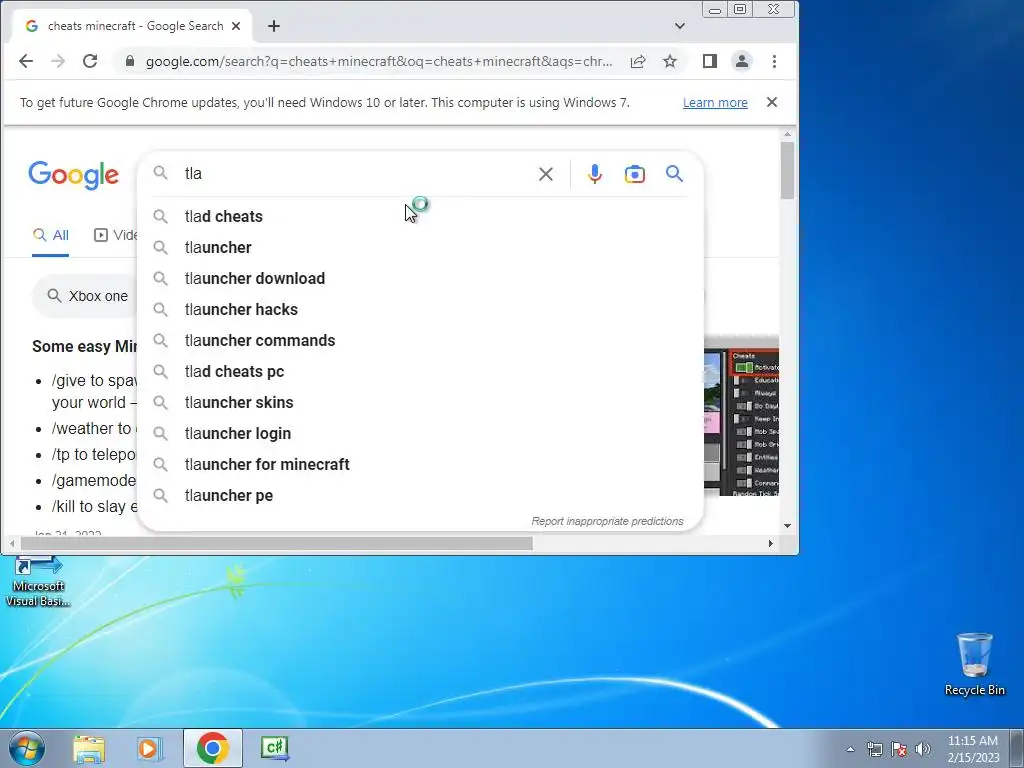
Task: Select the 'tlauncher hacks' suggestion
Action: 421,310
